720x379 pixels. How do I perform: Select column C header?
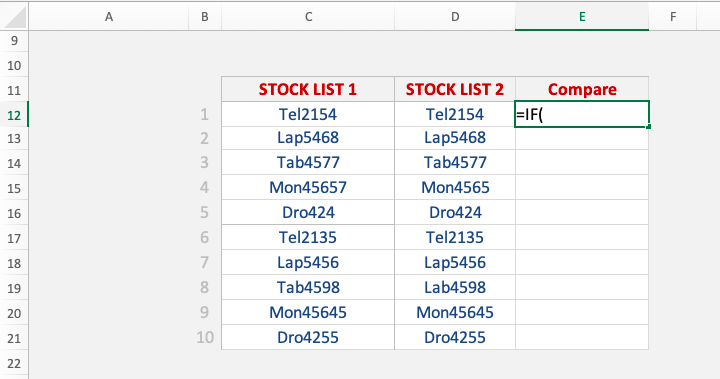coord(308,17)
